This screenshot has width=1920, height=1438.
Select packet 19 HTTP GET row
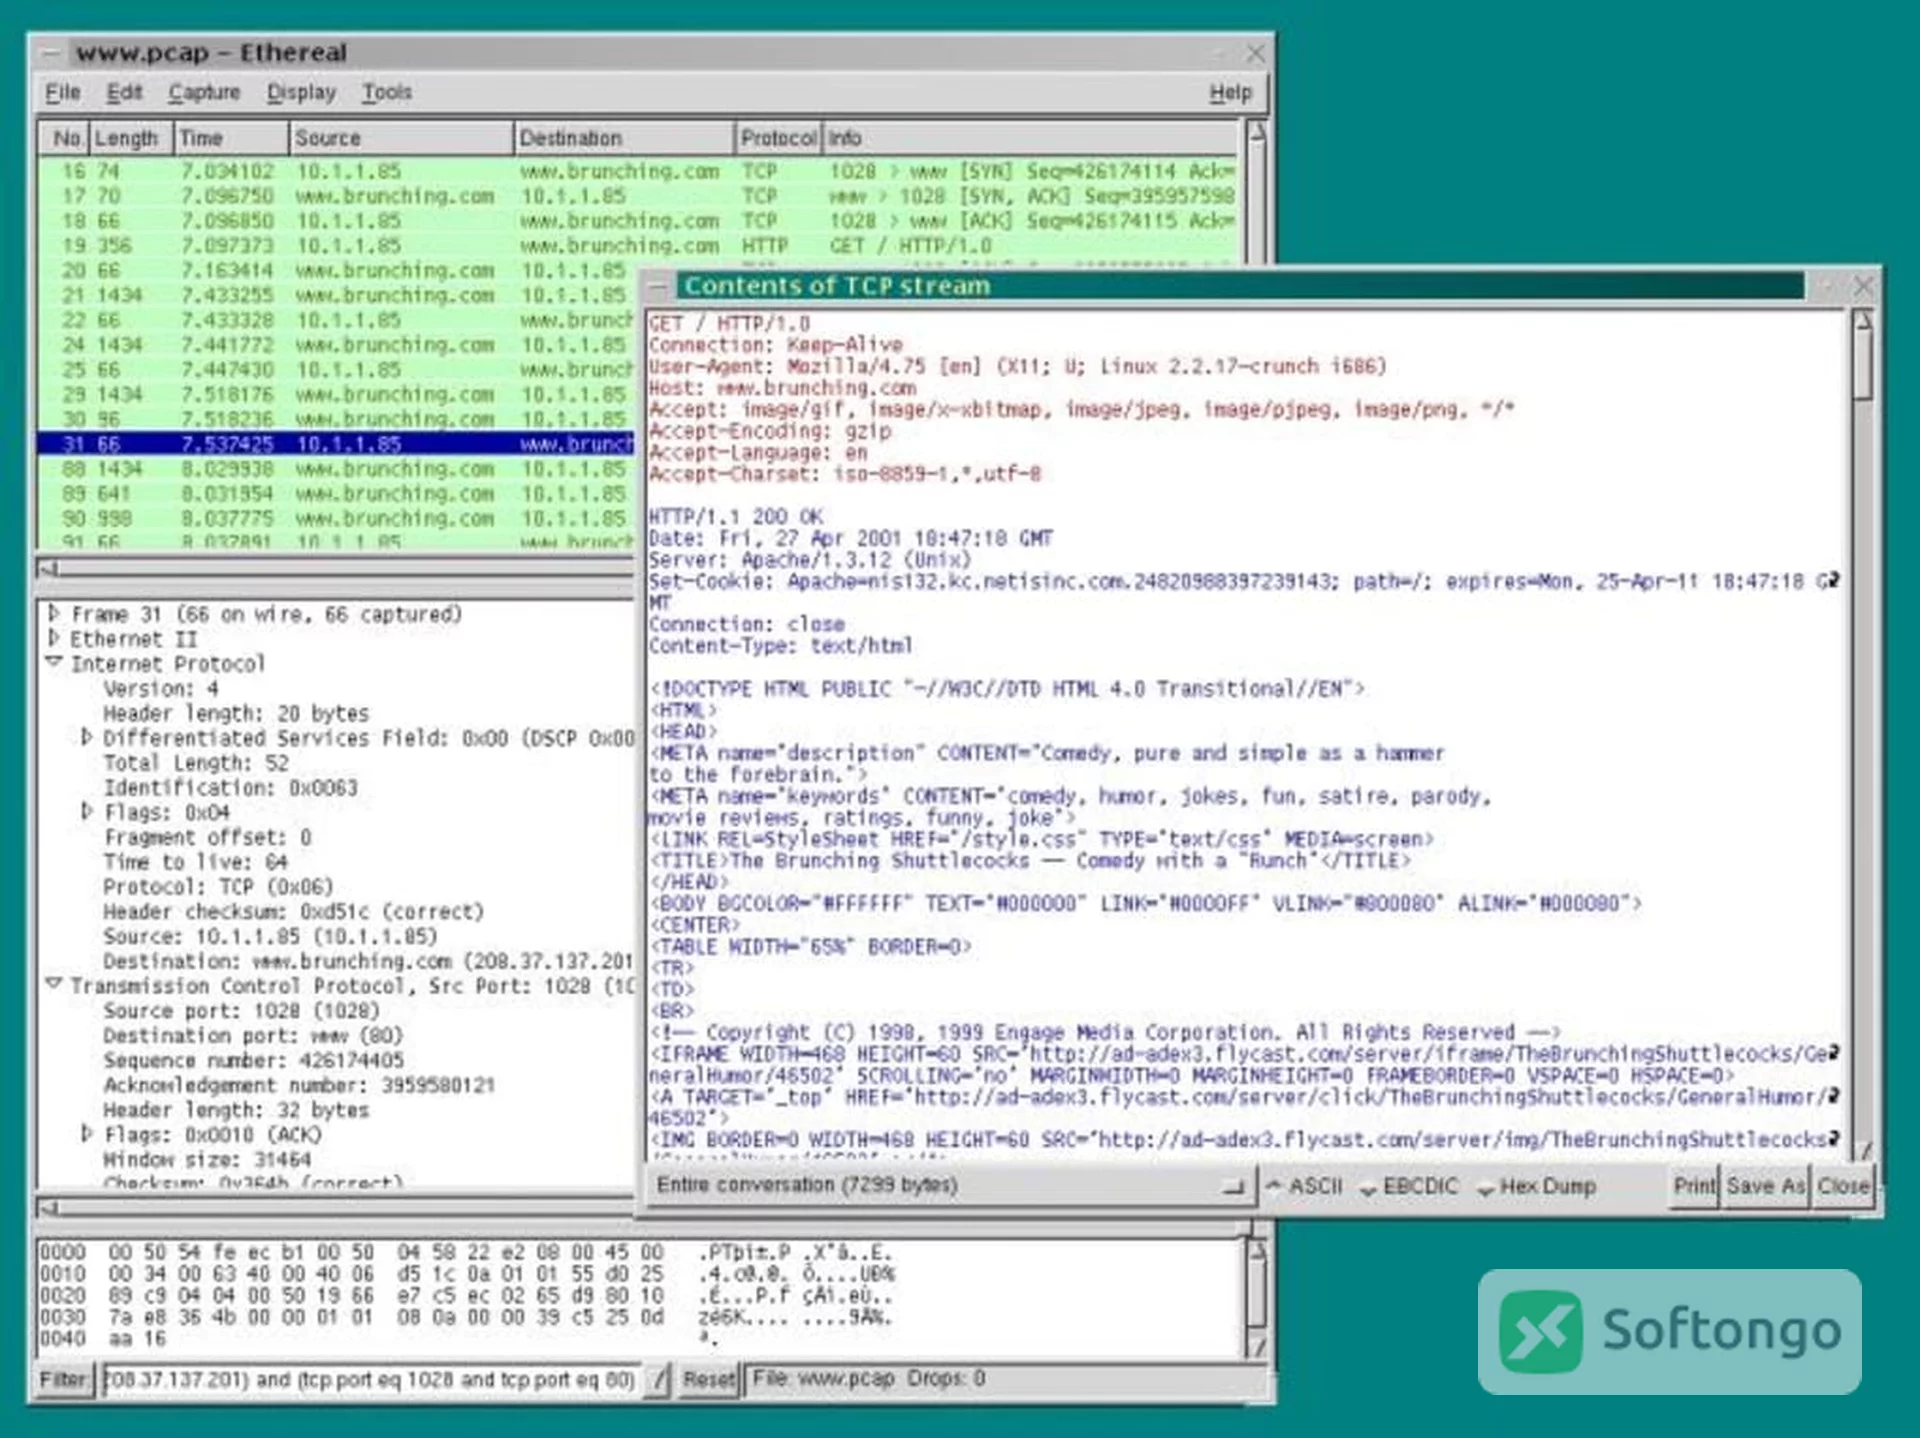pyautogui.click(x=638, y=245)
